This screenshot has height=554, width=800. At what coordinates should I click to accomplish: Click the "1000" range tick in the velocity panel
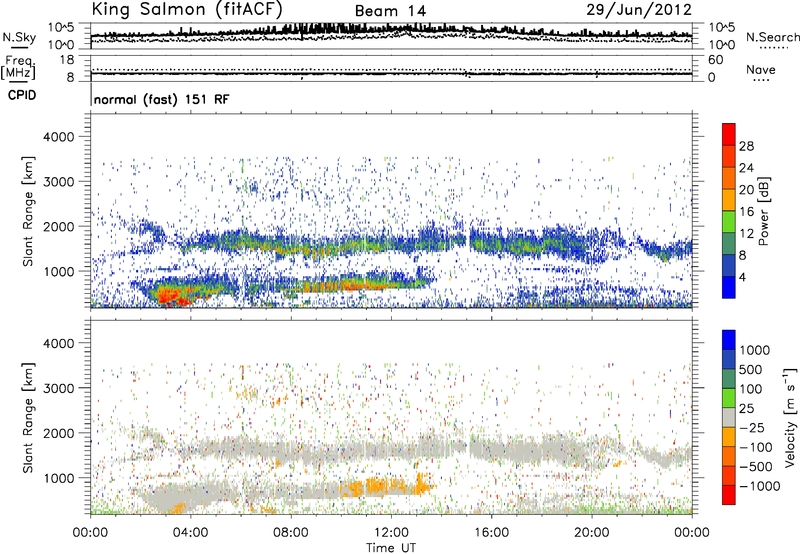tap(58, 478)
